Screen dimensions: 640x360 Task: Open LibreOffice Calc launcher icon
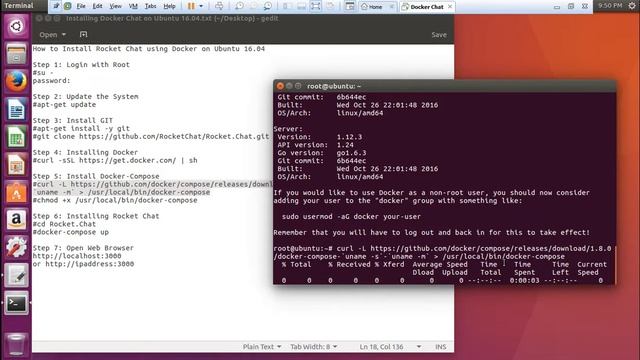point(16,137)
